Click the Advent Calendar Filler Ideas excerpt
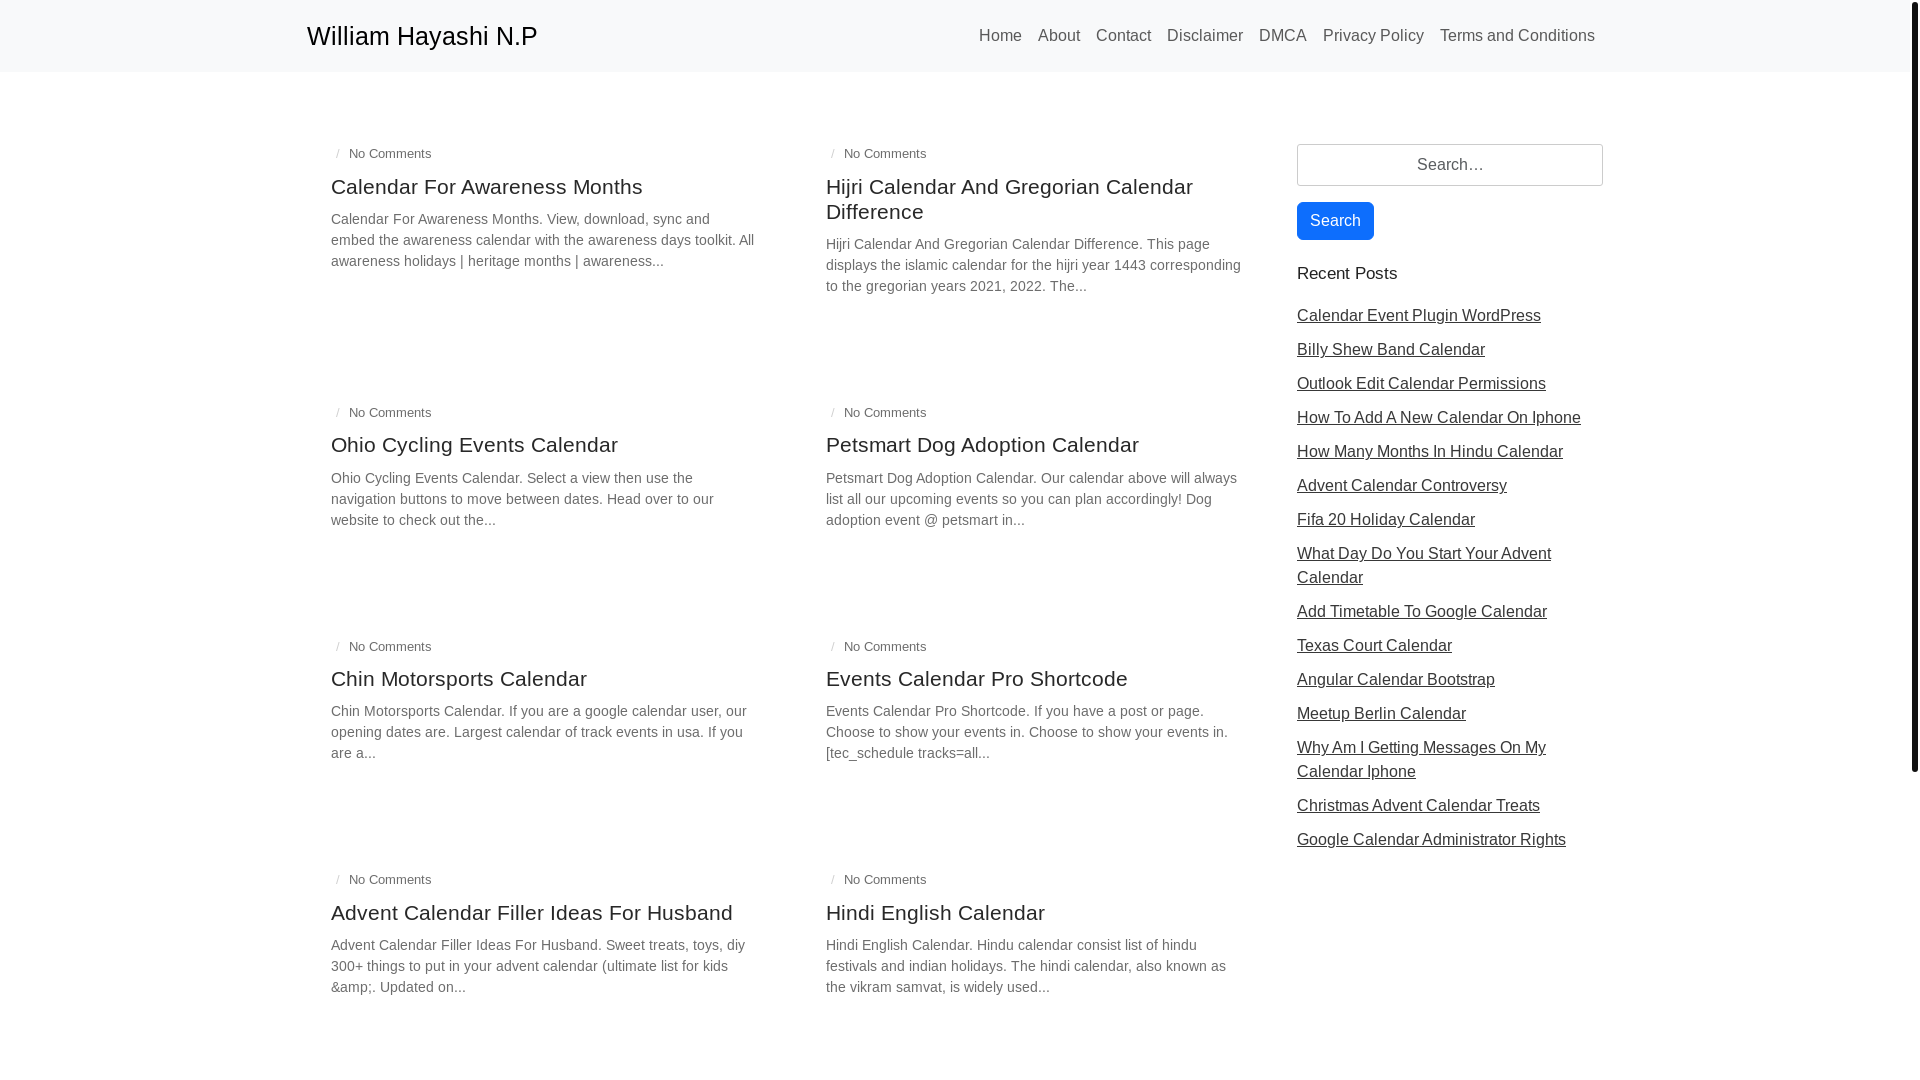This screenshot has height=1080, width=1920. 538,966
